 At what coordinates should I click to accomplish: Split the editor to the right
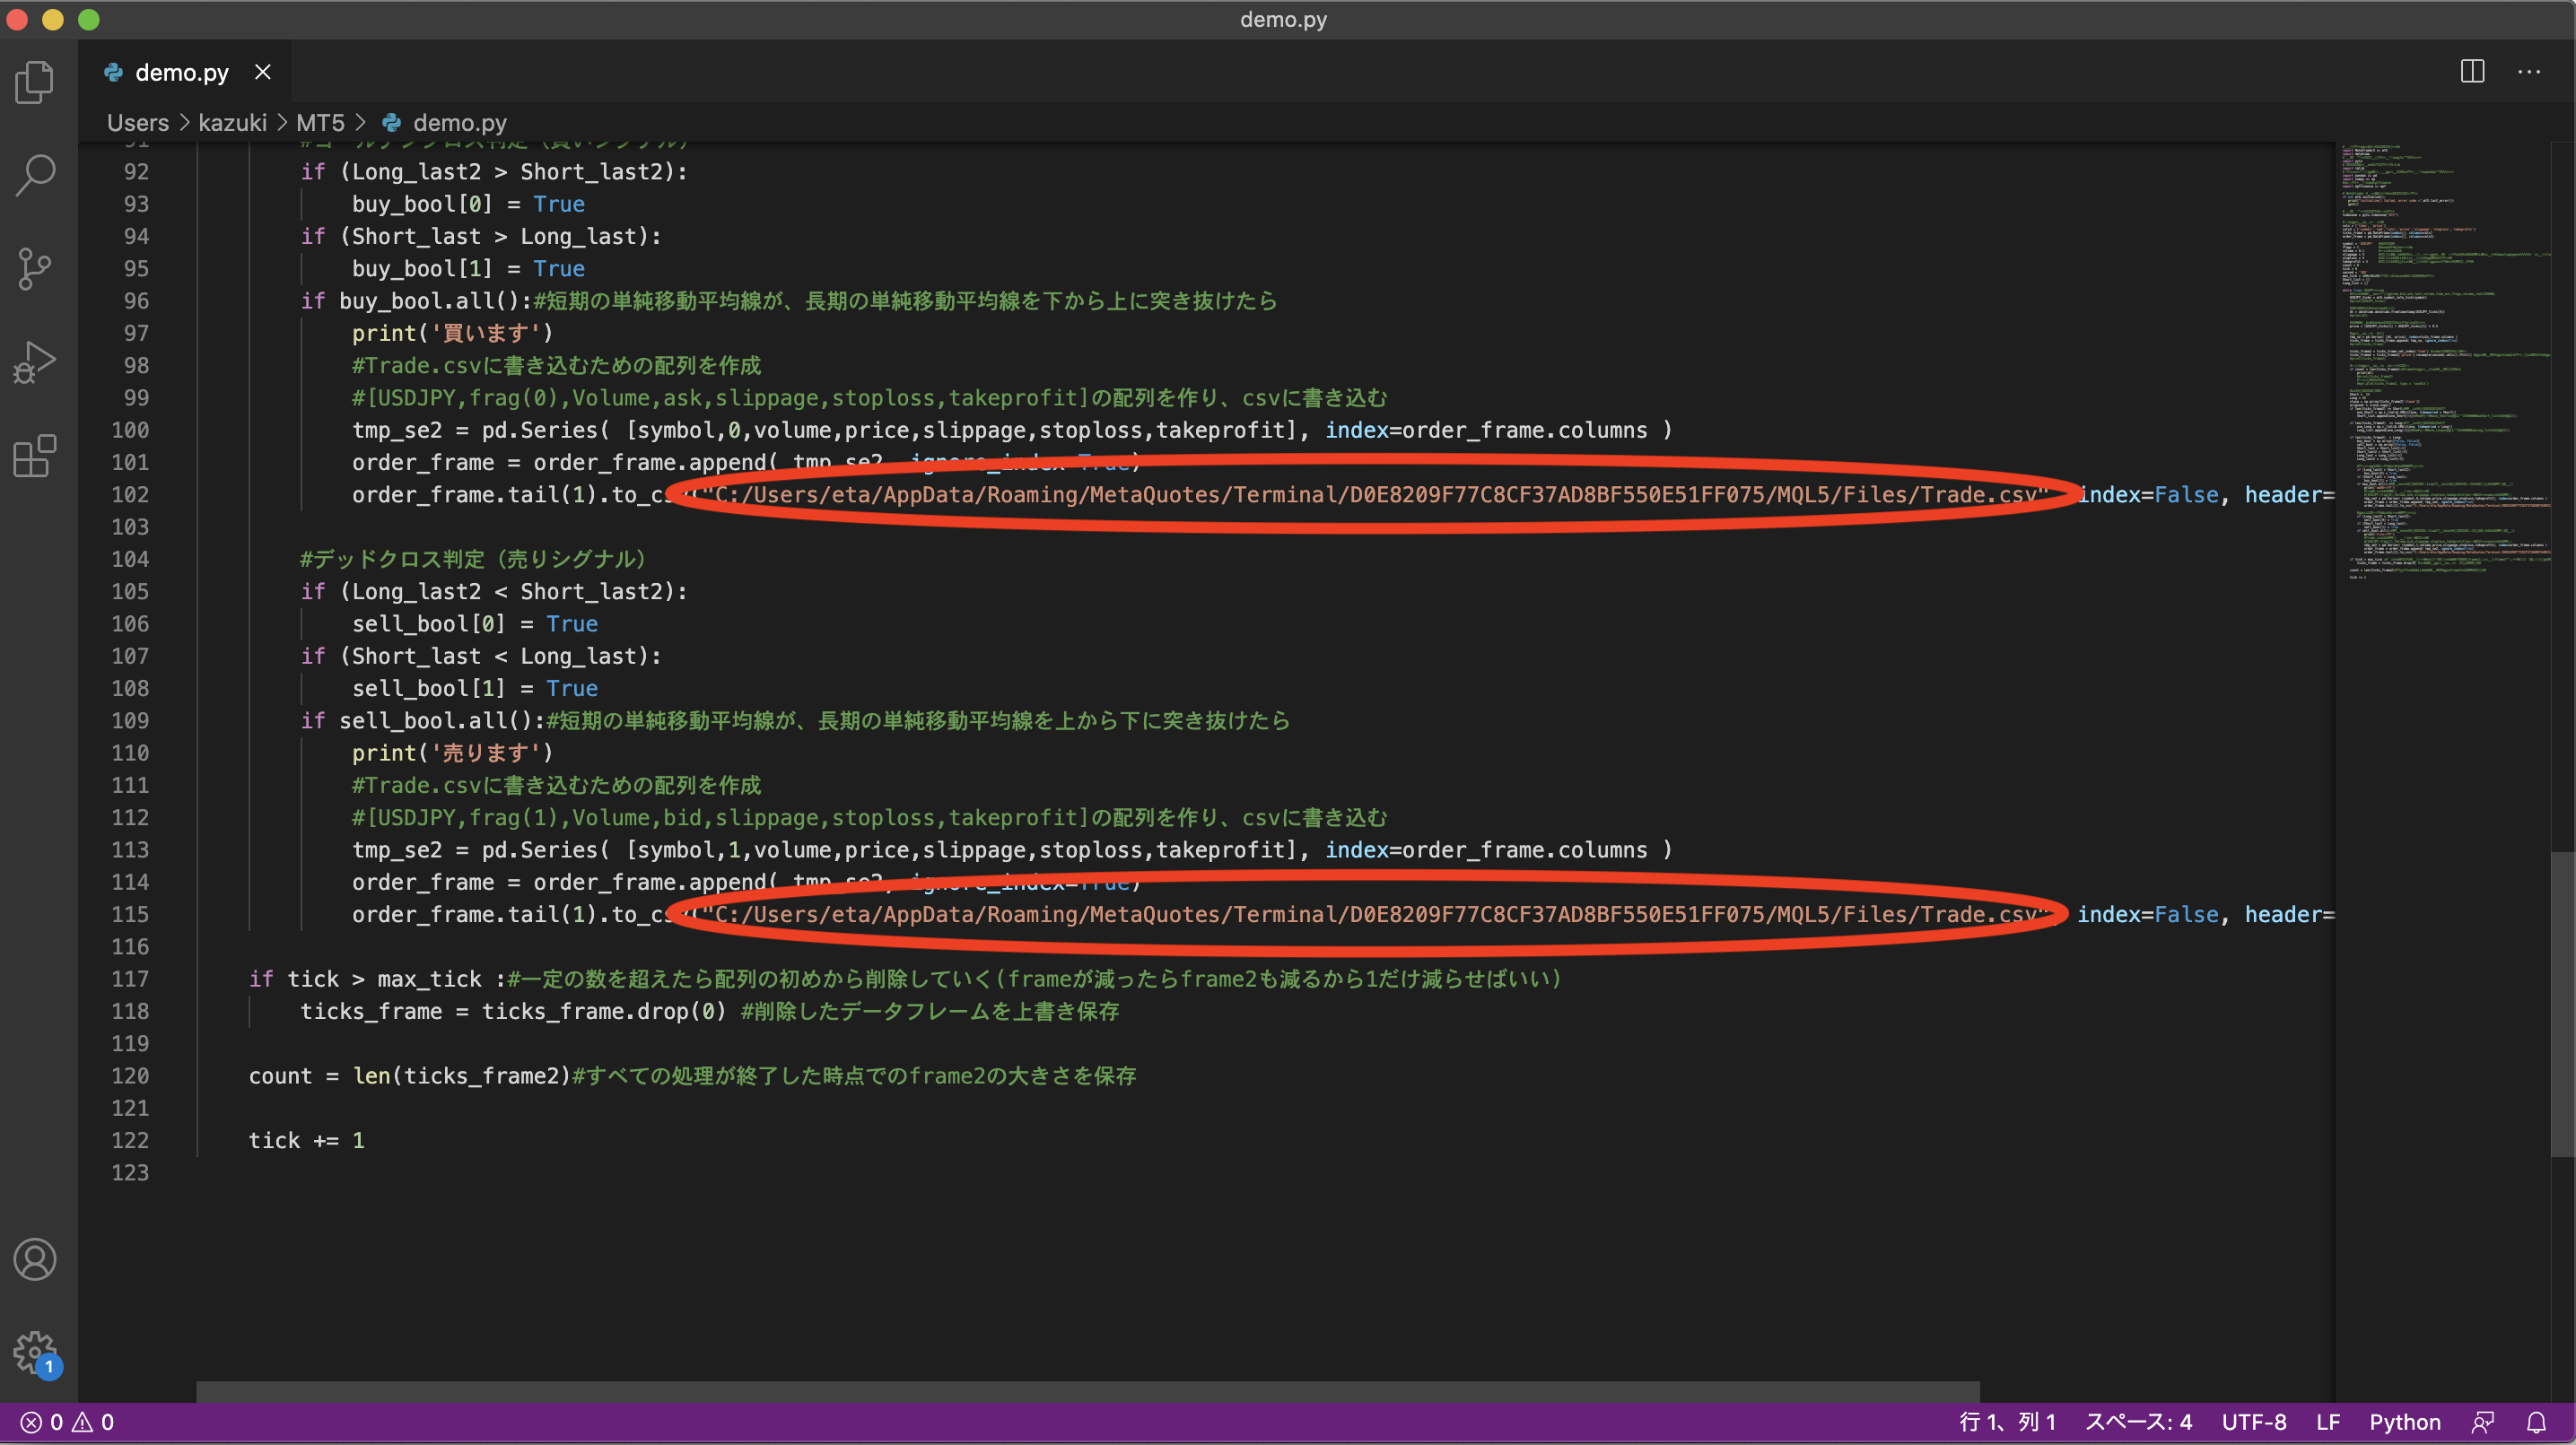(2472, 72)
